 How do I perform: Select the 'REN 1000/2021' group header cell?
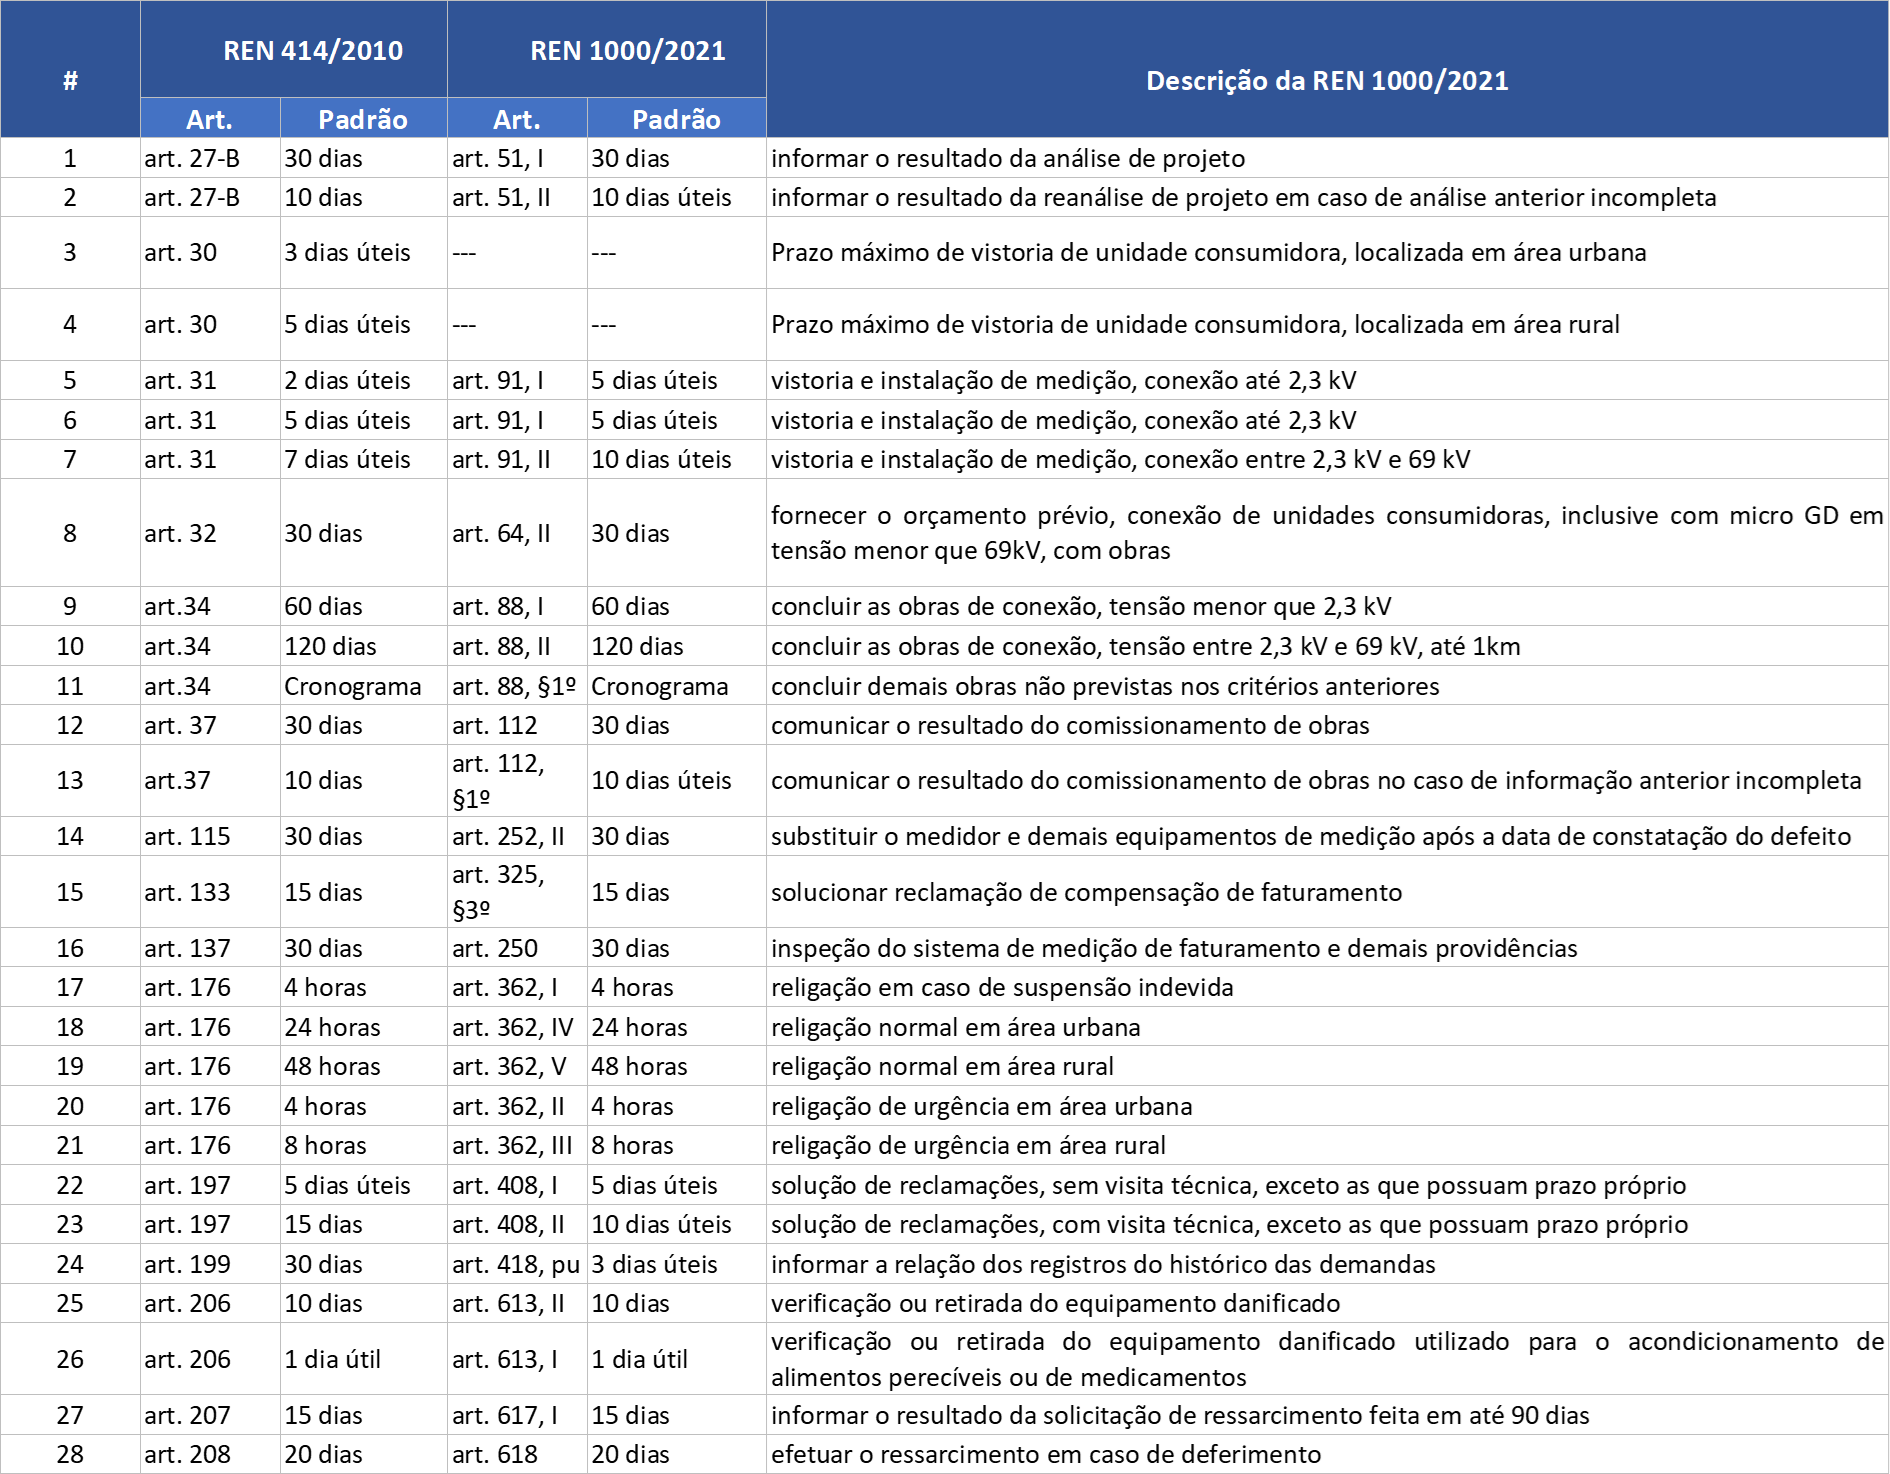[x=627, y=51]
